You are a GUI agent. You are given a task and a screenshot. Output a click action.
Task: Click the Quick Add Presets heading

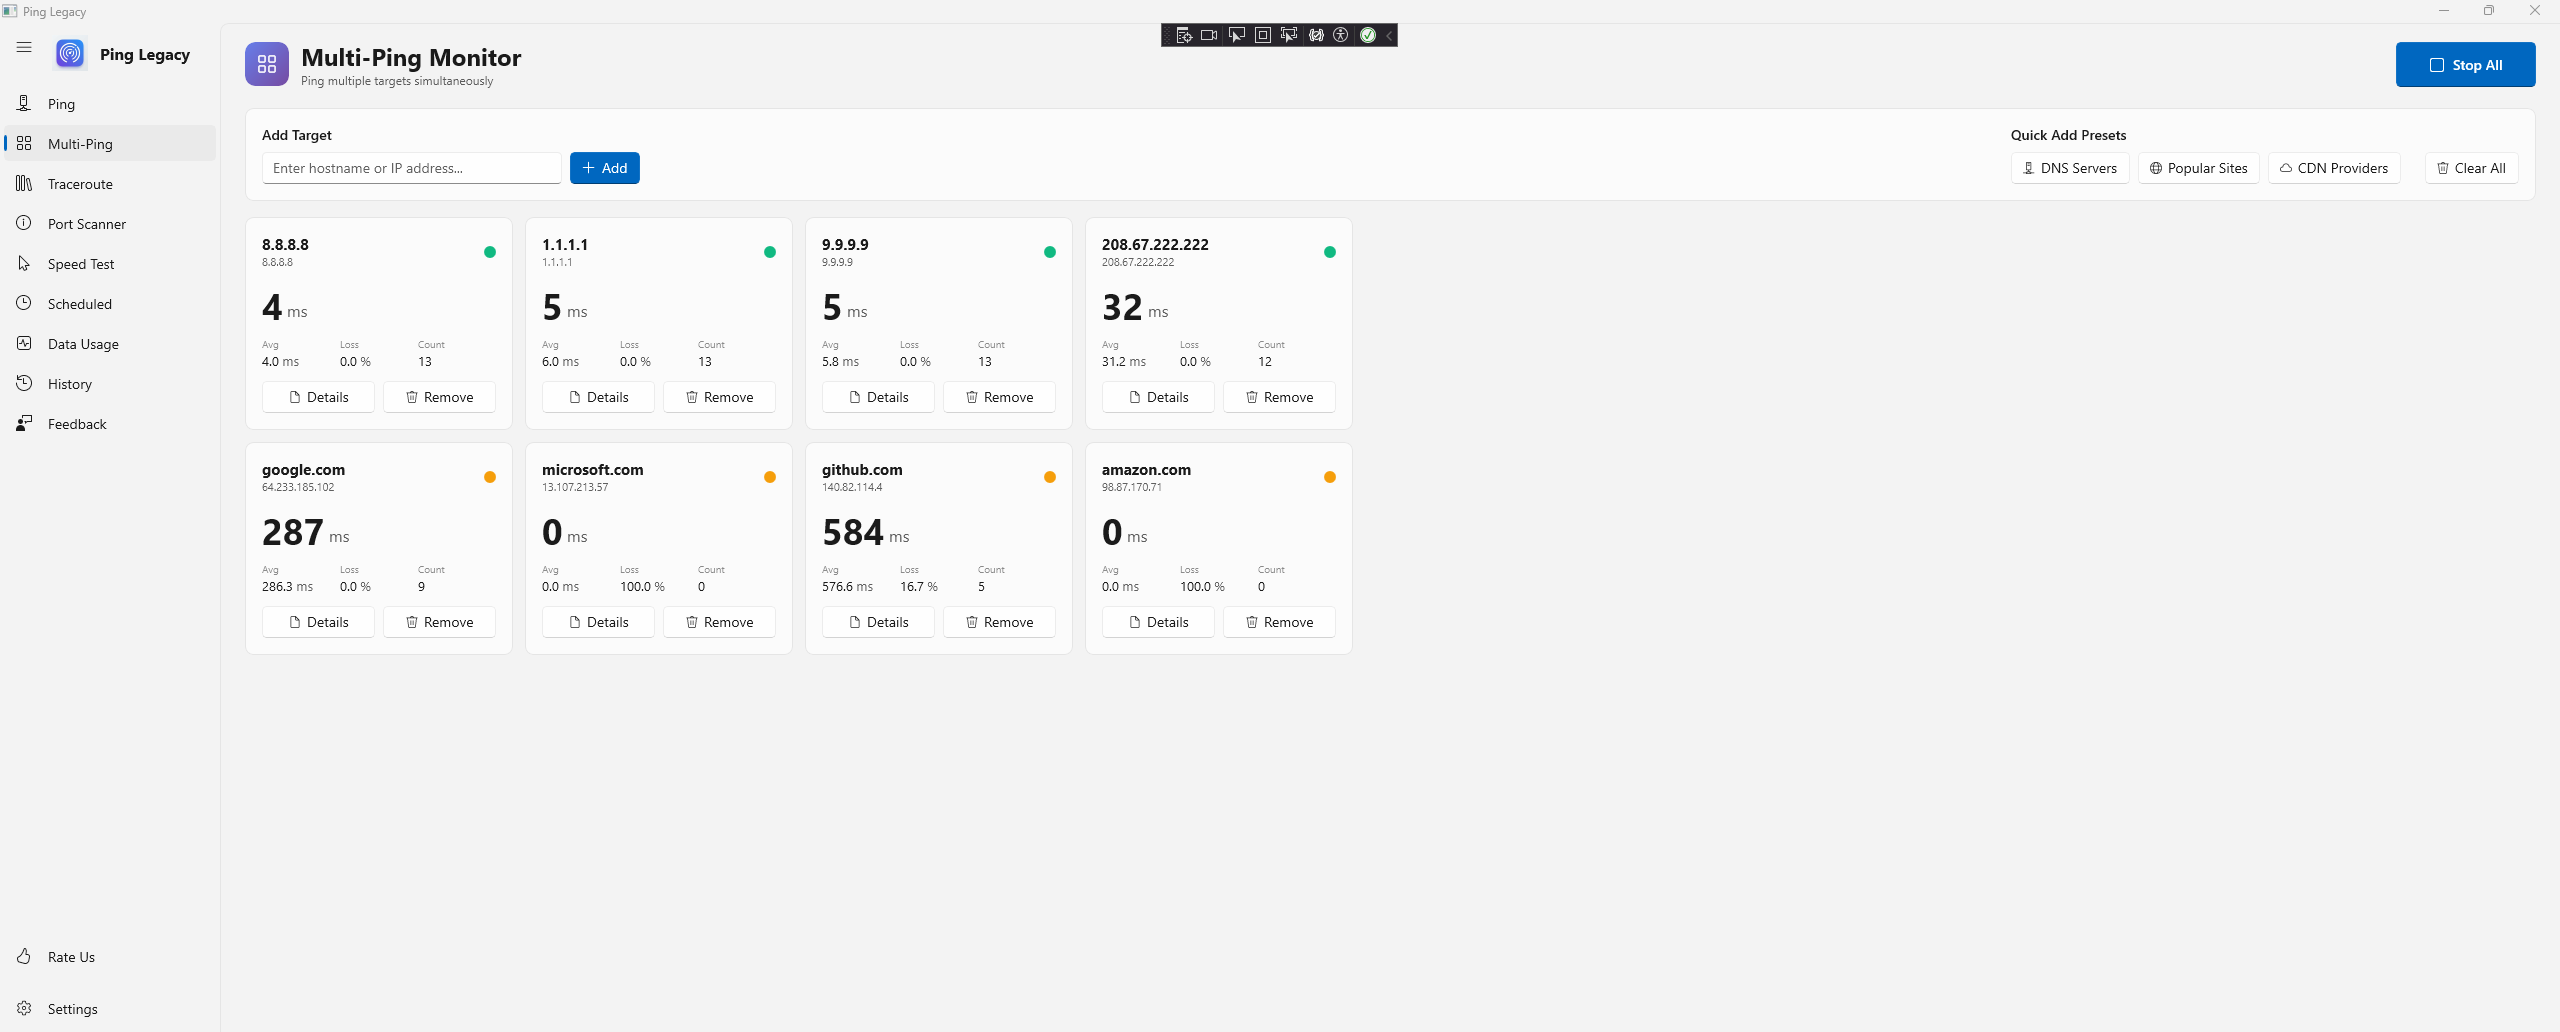[x=2068, y=135]
